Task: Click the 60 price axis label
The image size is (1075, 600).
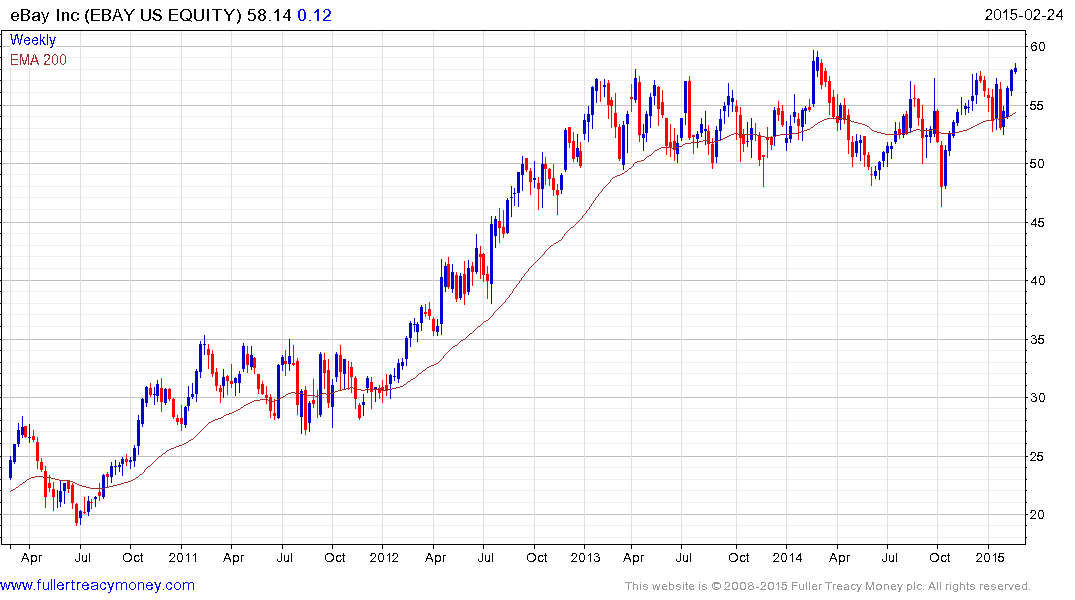Action: click(1037, 47)
